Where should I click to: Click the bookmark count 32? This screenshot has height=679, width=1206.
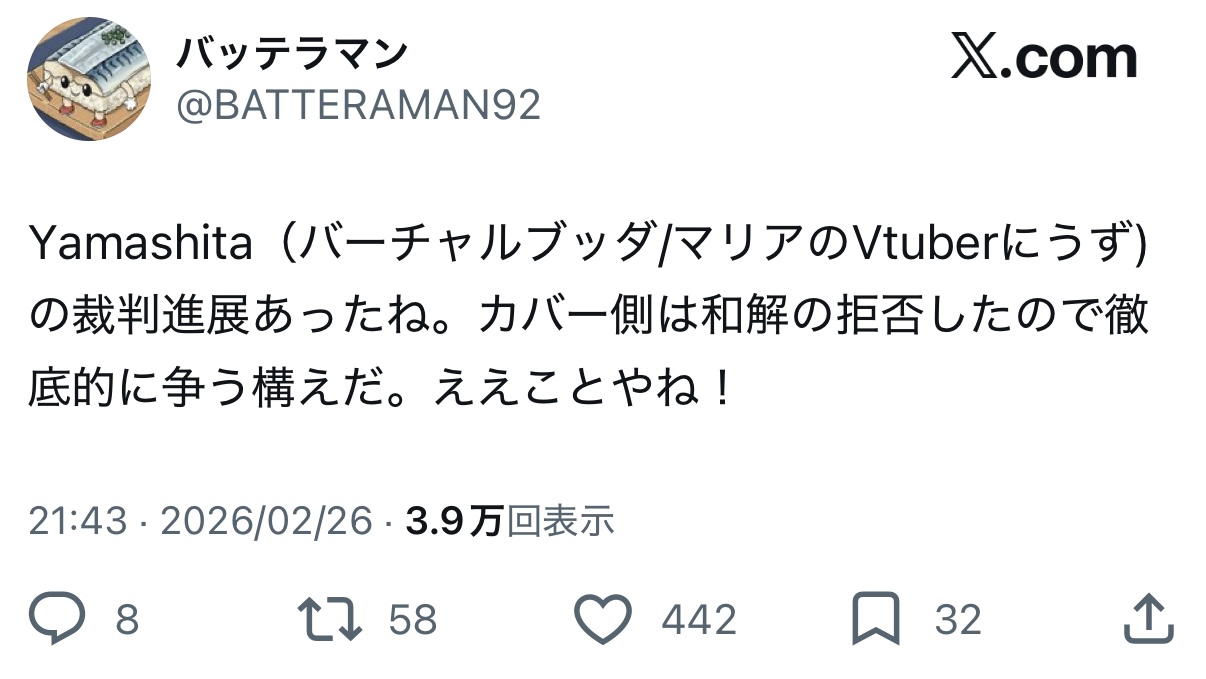point(958,621)
